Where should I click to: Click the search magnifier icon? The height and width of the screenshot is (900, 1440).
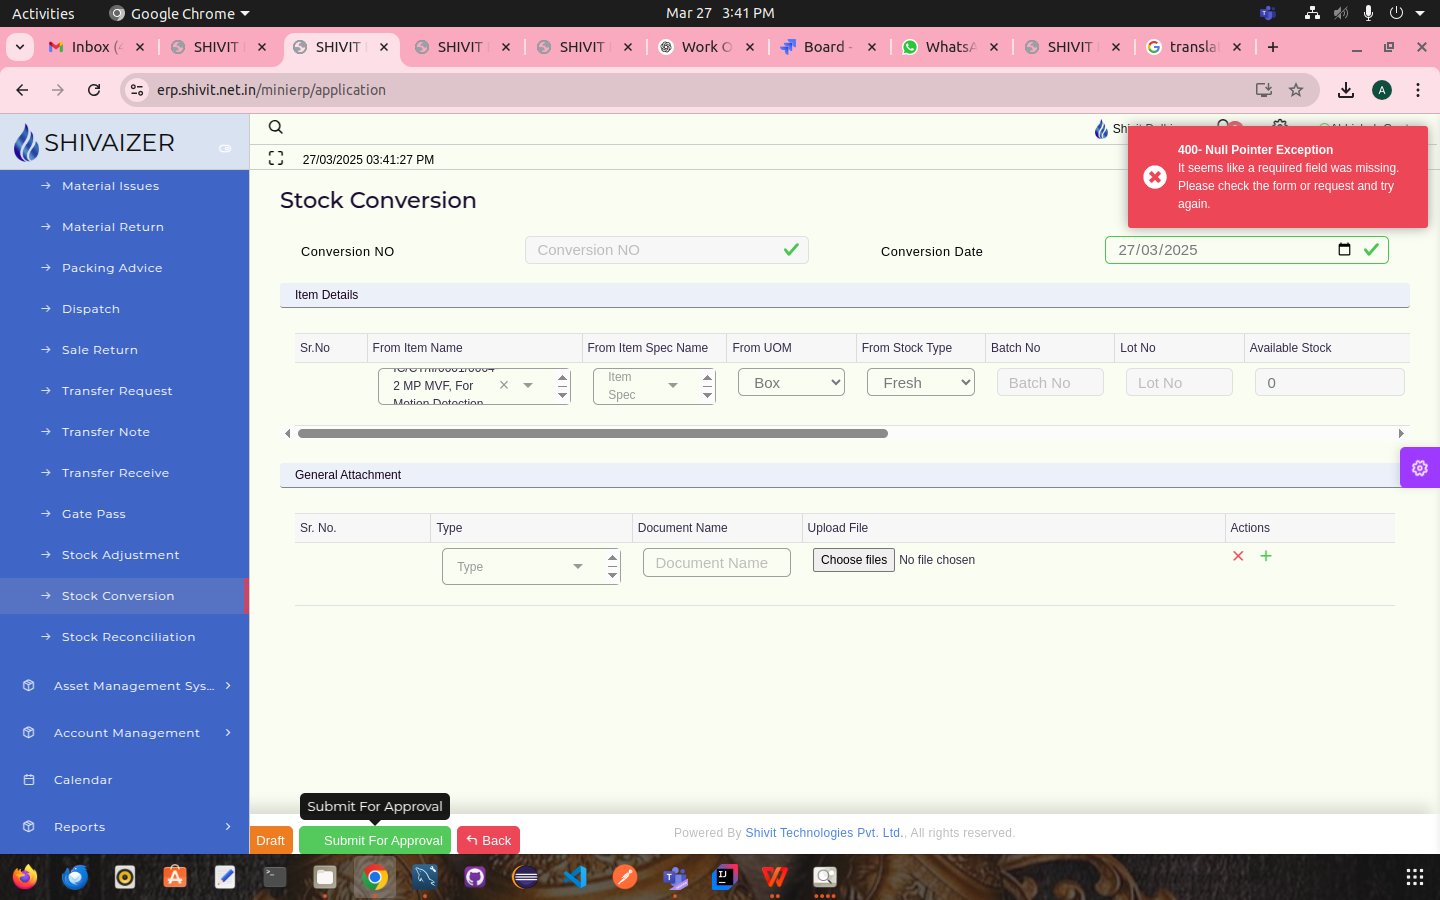276,127
